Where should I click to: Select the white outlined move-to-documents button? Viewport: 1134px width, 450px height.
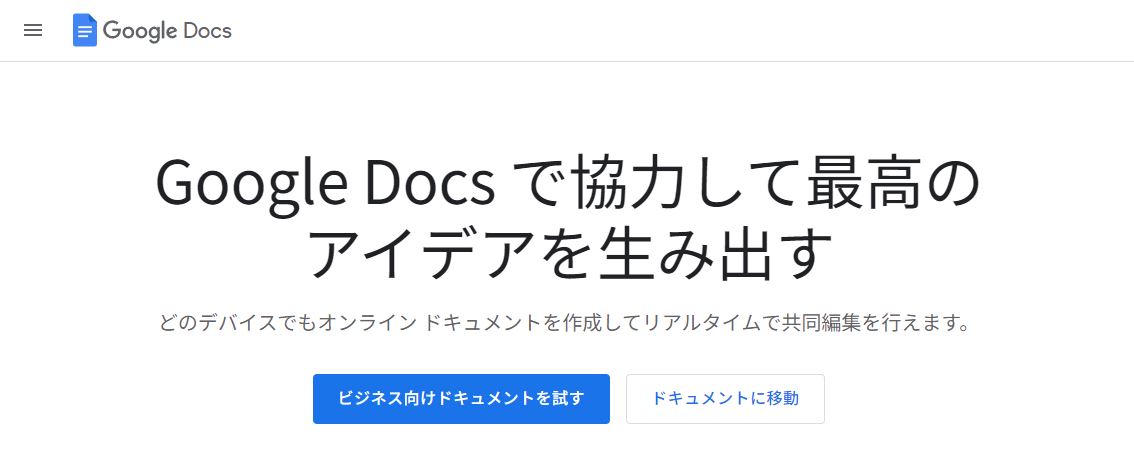(x=725, y=399)
